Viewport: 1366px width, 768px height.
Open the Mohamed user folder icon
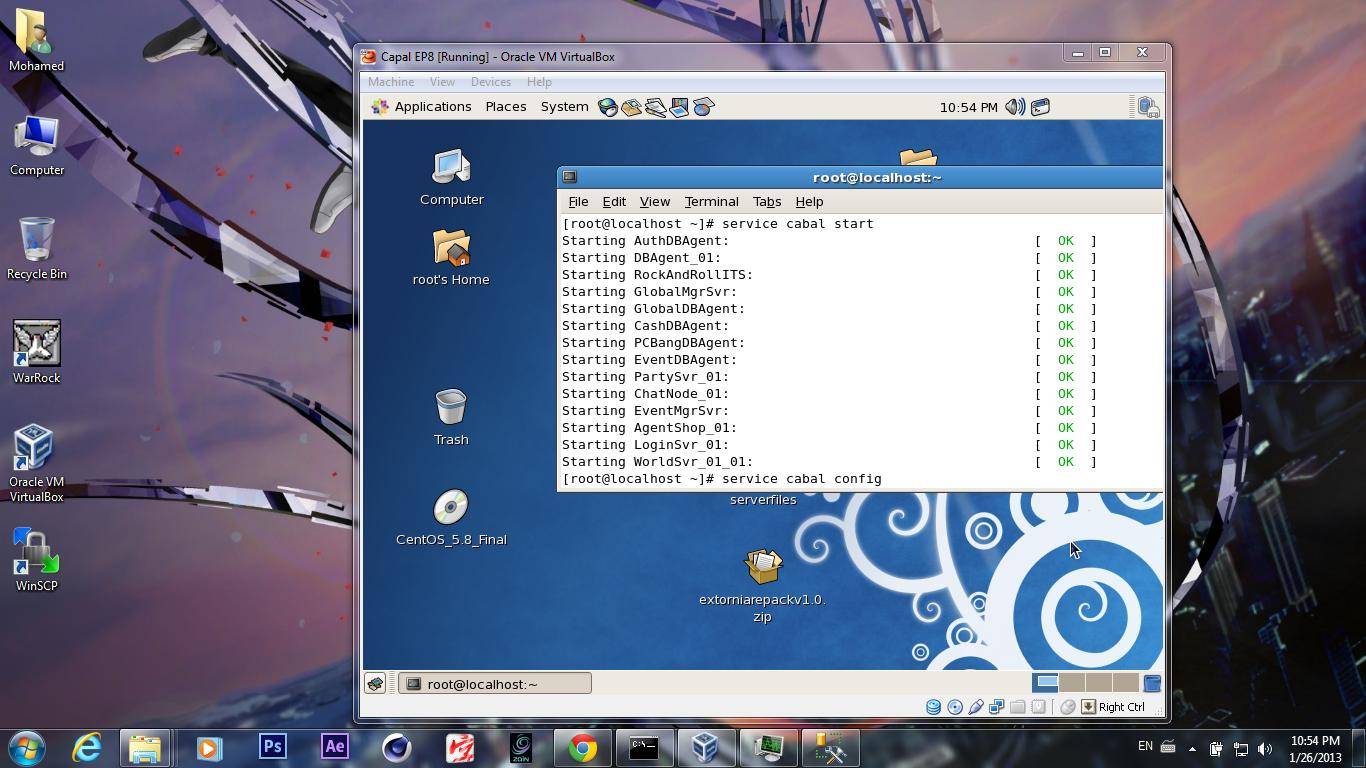pos(37,40)
